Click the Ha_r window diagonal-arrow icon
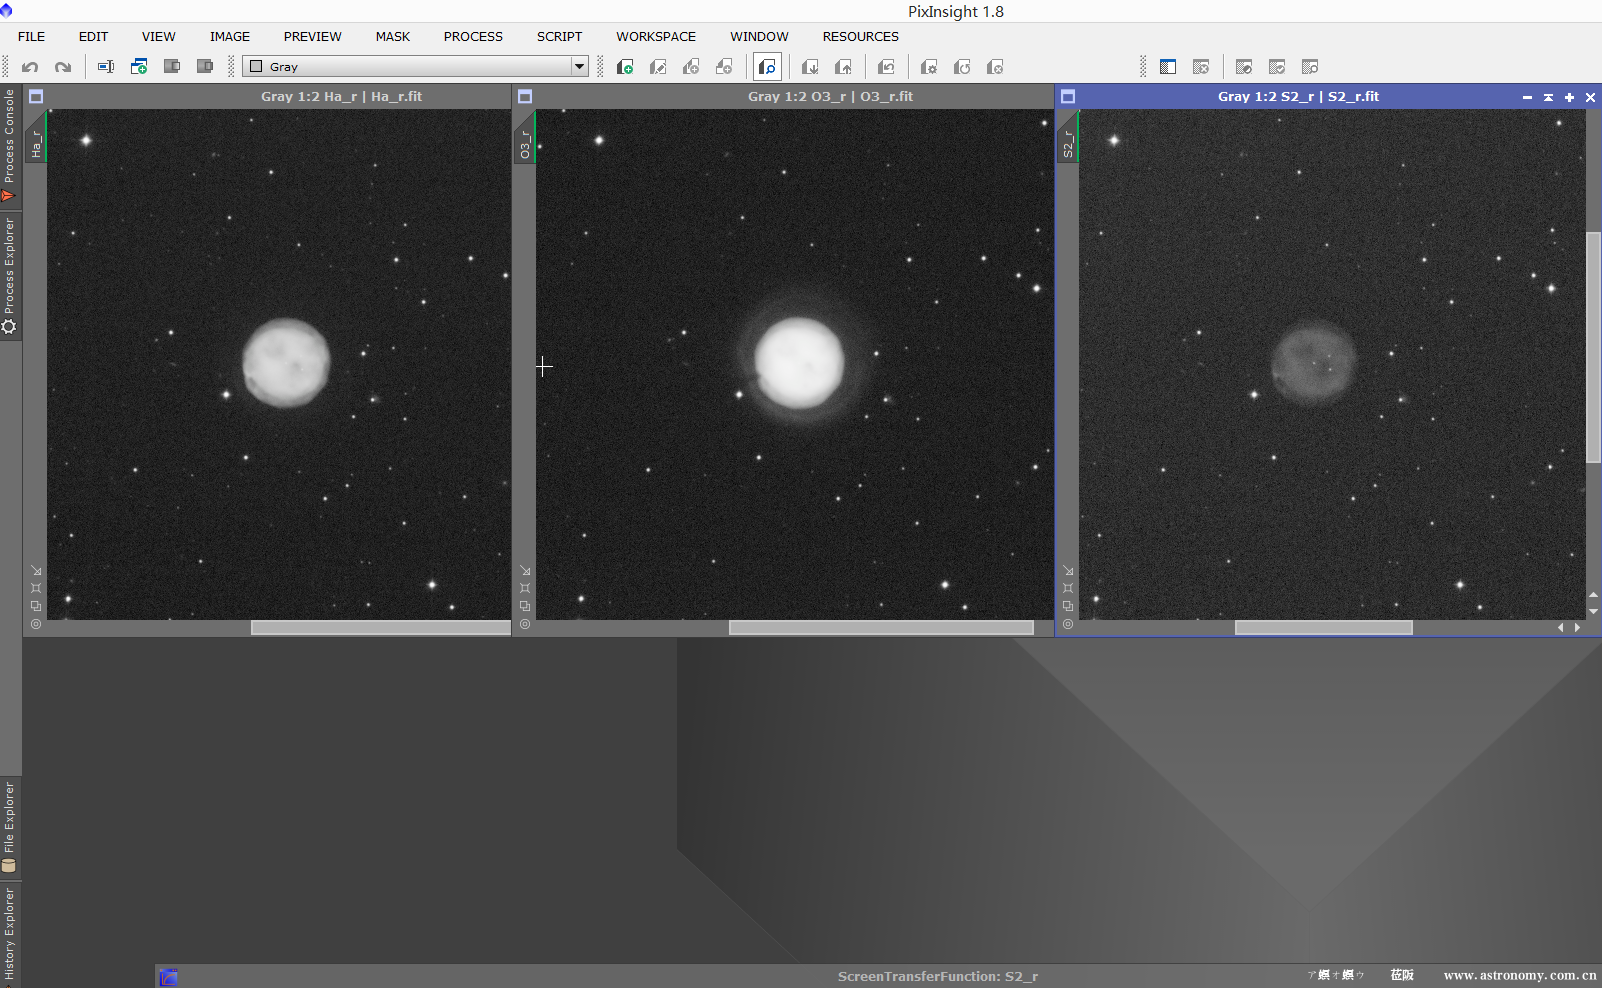The width and height of the screenshot is (1602, 988). [36, 571]
